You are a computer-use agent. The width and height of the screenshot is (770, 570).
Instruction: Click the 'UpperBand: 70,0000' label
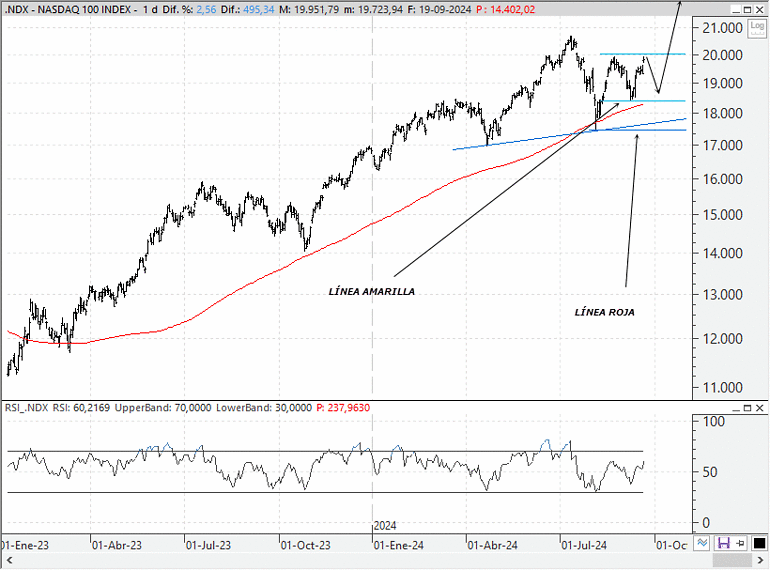tap(163, 408)
